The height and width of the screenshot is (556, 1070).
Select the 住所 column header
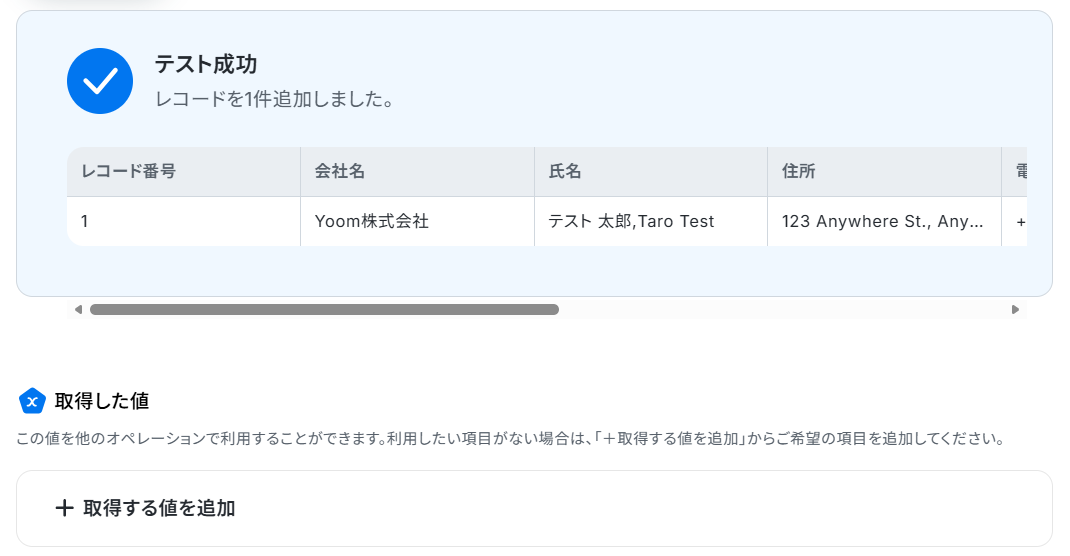pos(884,171)
